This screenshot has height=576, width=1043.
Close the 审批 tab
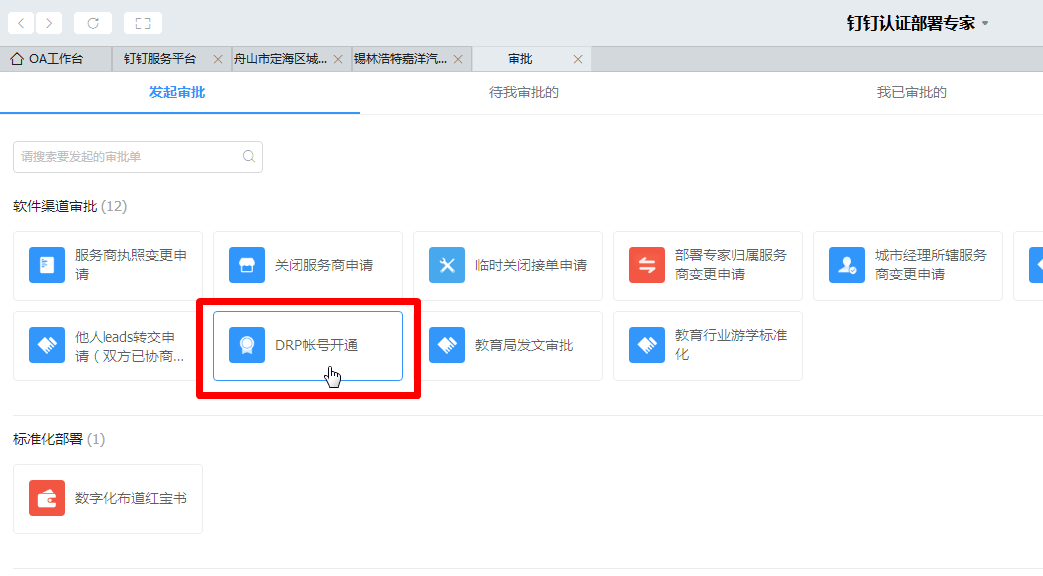pos(578,59)
